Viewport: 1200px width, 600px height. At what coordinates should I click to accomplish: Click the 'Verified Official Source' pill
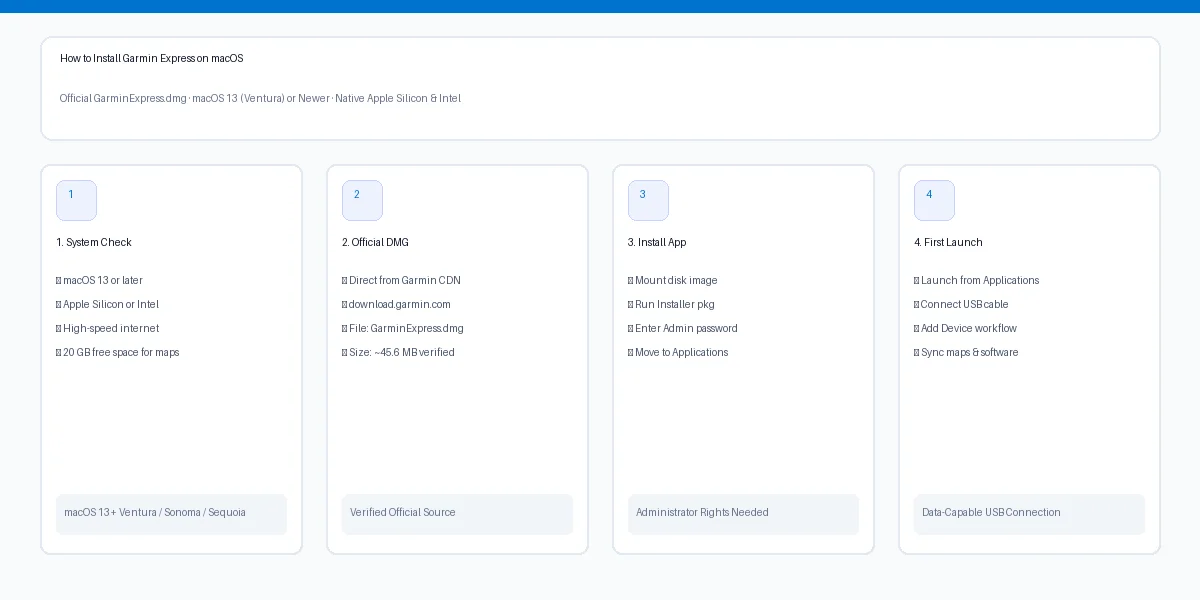click(457, 514)
